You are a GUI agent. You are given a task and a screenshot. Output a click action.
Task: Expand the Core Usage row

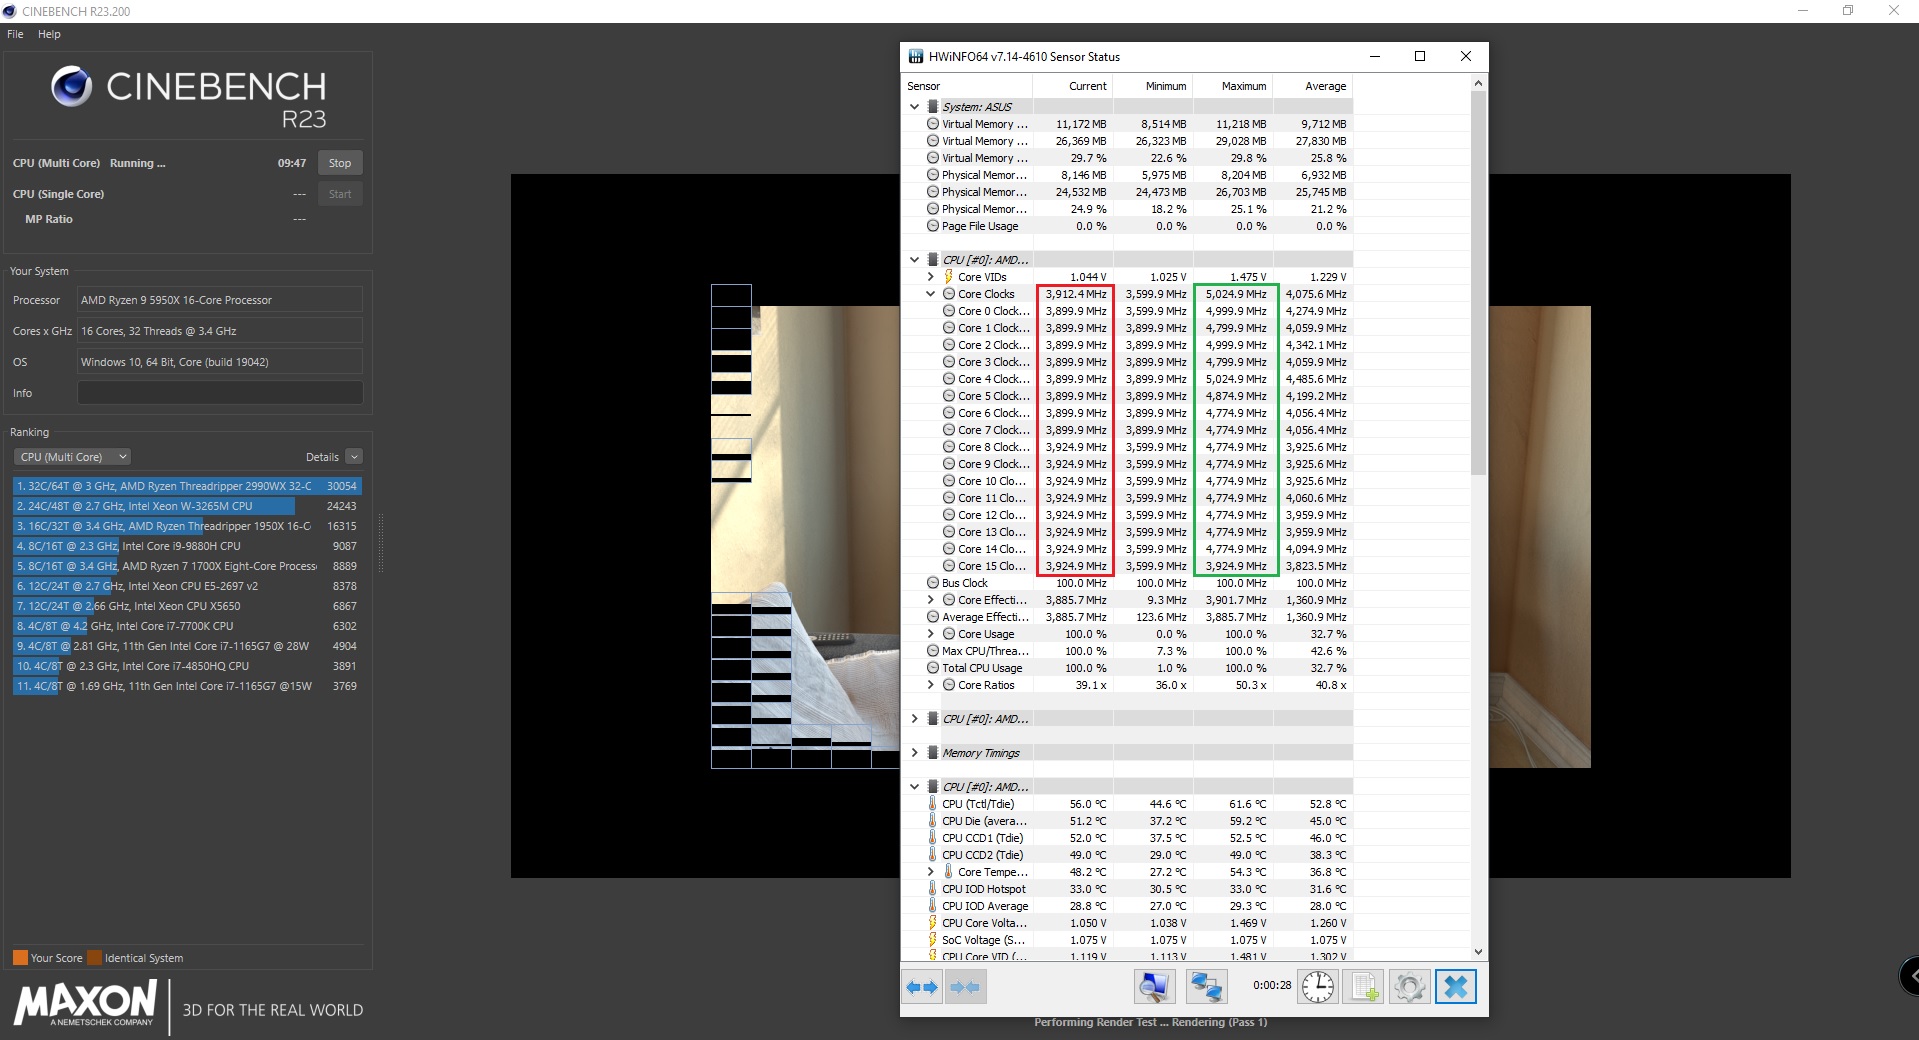coord(930,634)
